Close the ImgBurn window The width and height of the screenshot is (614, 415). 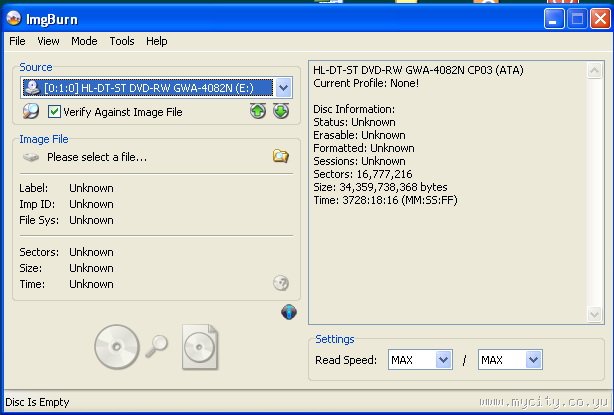pyautogui.click(x=601, y=19)
